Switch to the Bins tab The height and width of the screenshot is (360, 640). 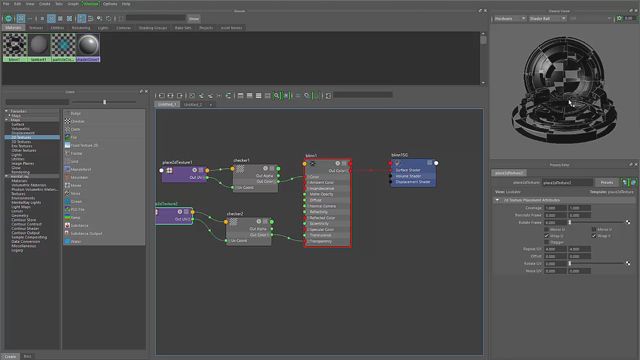coord(27,356)
